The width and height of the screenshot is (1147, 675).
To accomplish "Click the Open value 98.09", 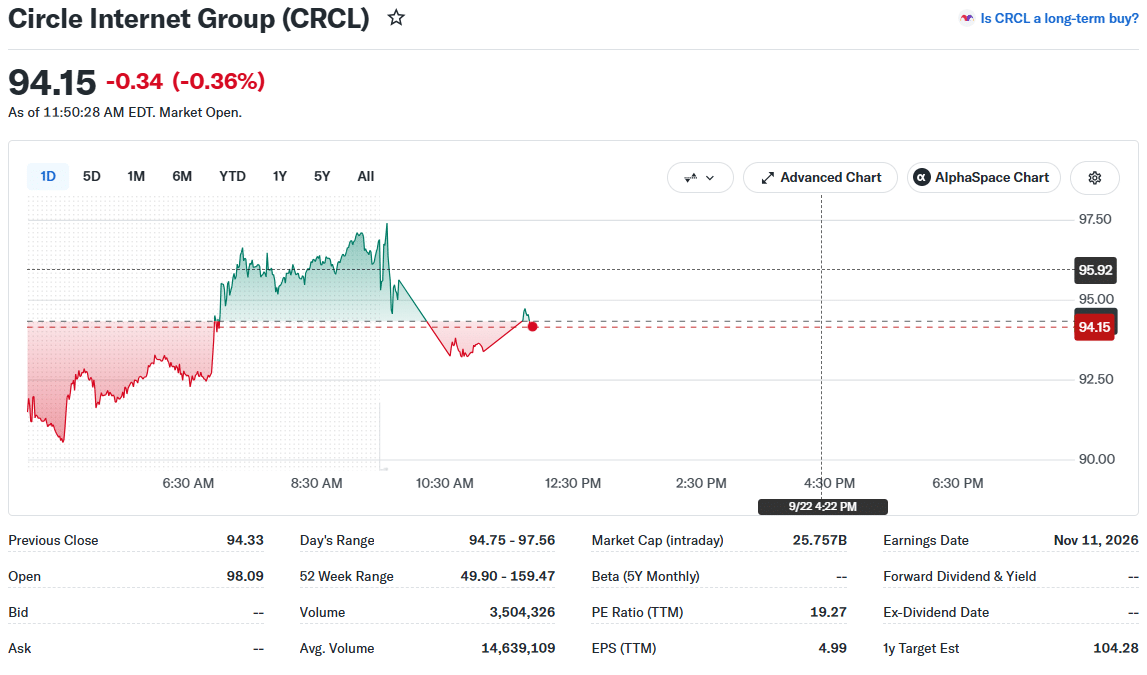I will [x=245, y=576].
